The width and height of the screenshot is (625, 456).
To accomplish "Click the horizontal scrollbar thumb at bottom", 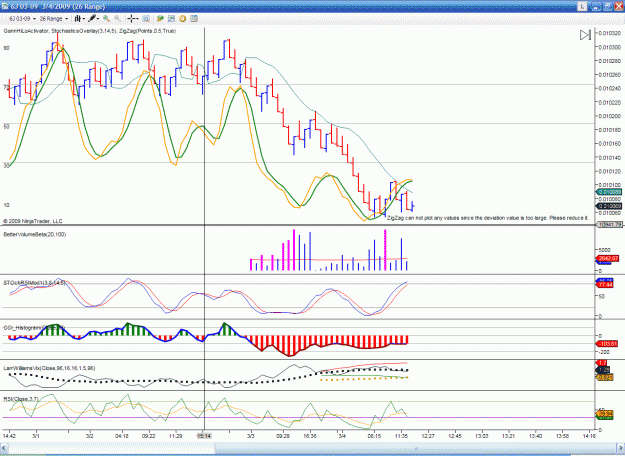I will pyautogui.click(x=416, y=449).
